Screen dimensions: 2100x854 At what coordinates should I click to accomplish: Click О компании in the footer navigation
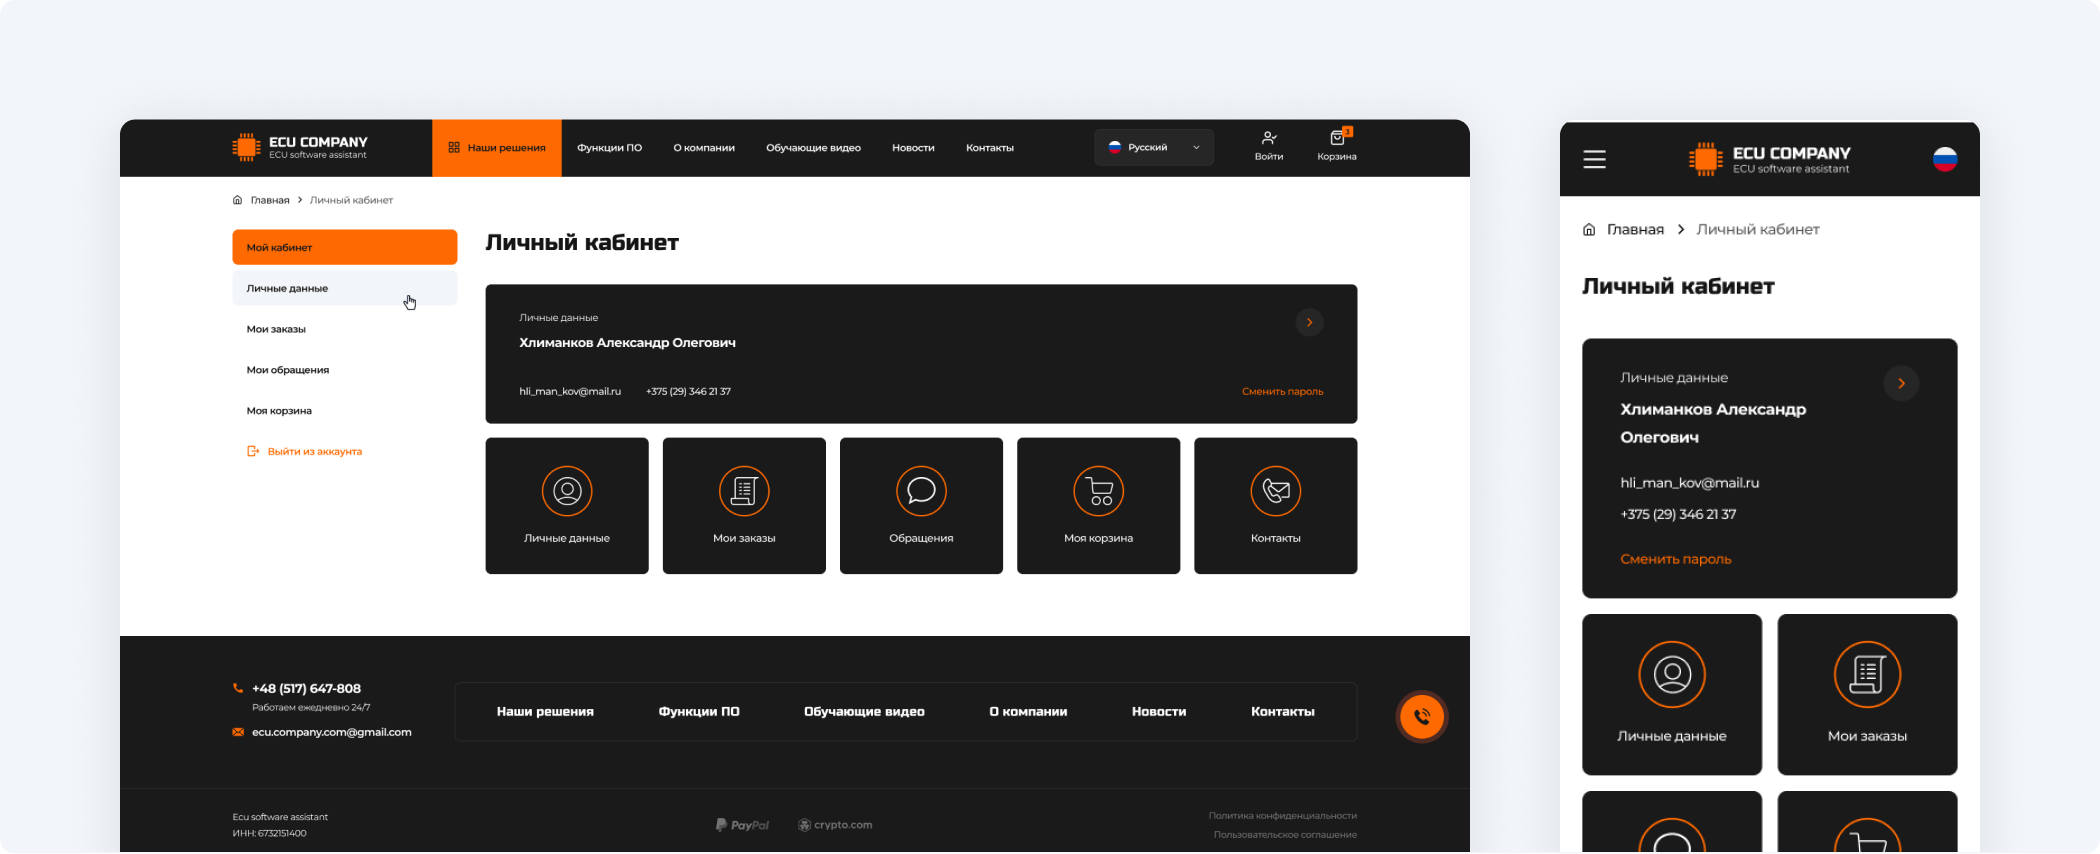click(1028, 712)
